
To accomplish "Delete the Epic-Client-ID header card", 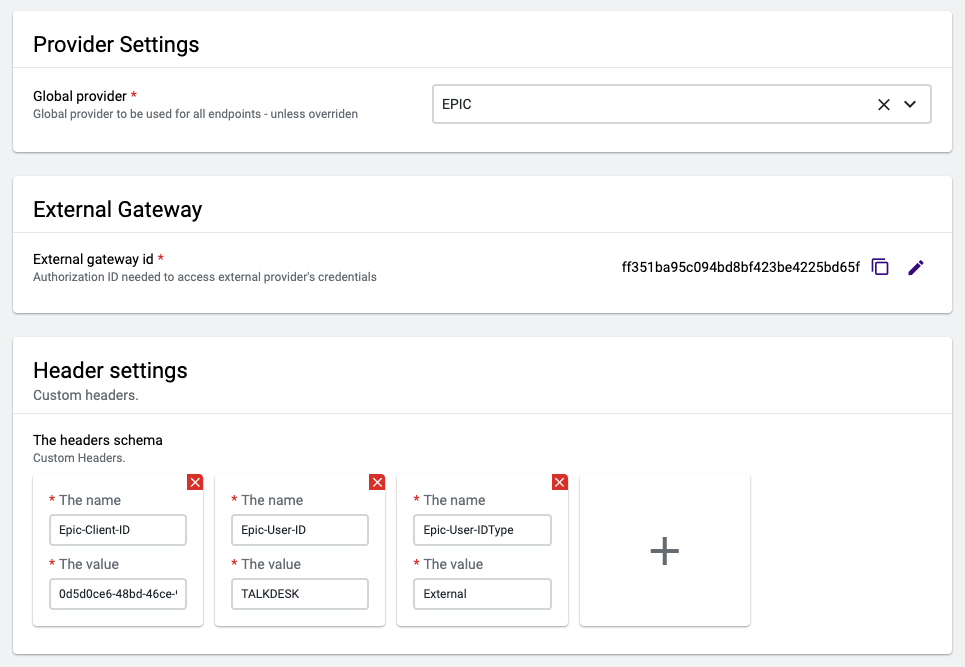I will point(195,482).
